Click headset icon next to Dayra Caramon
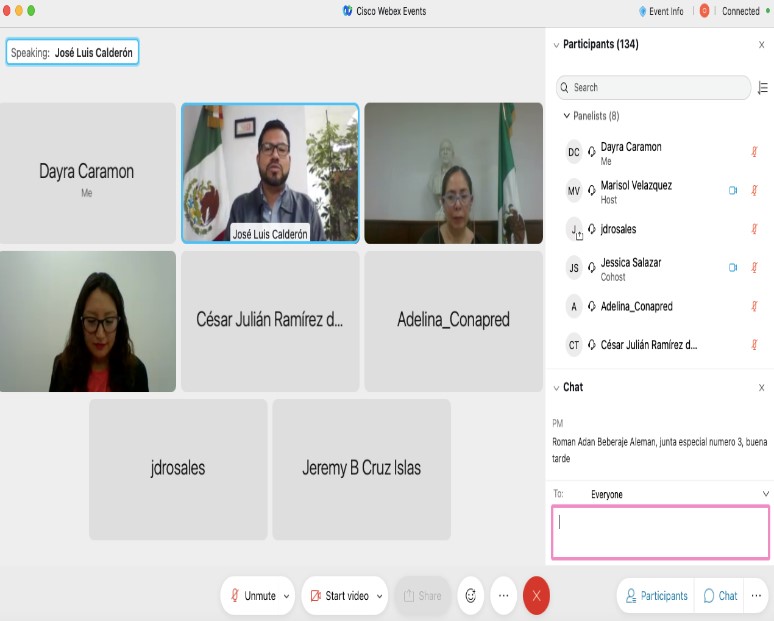 [x=591, y=152]
